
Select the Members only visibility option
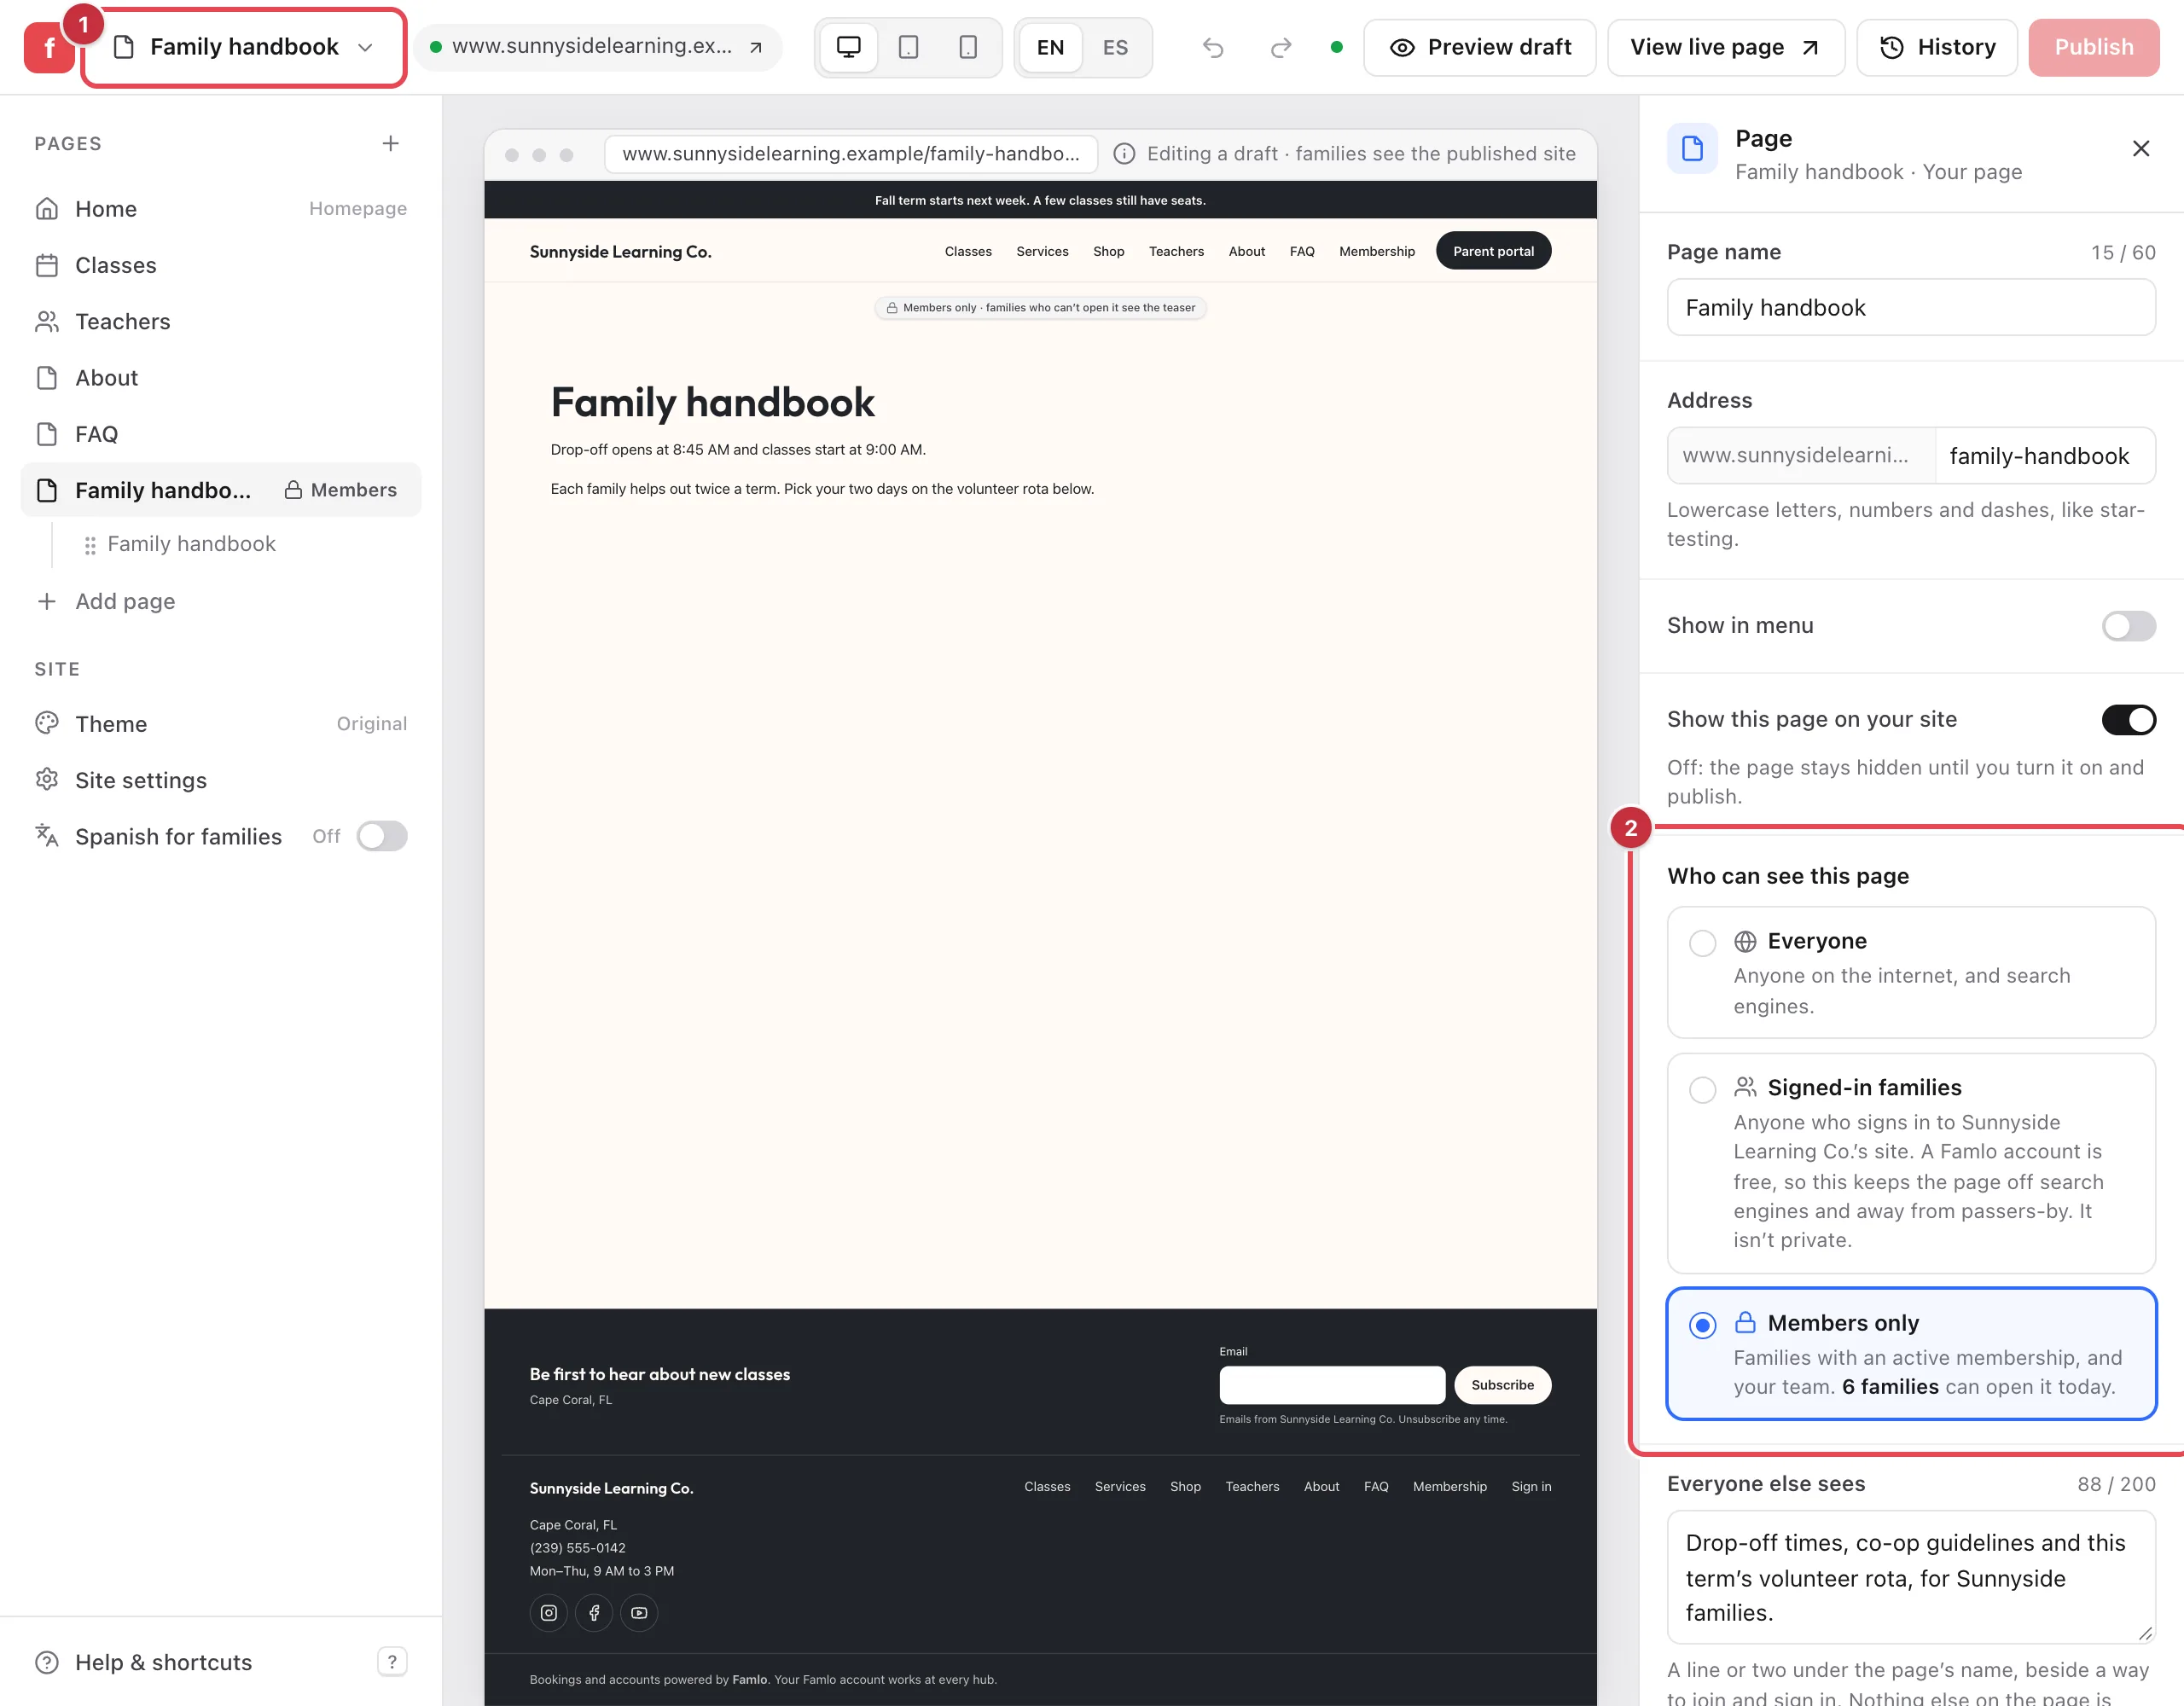tap(1910, 1354)
